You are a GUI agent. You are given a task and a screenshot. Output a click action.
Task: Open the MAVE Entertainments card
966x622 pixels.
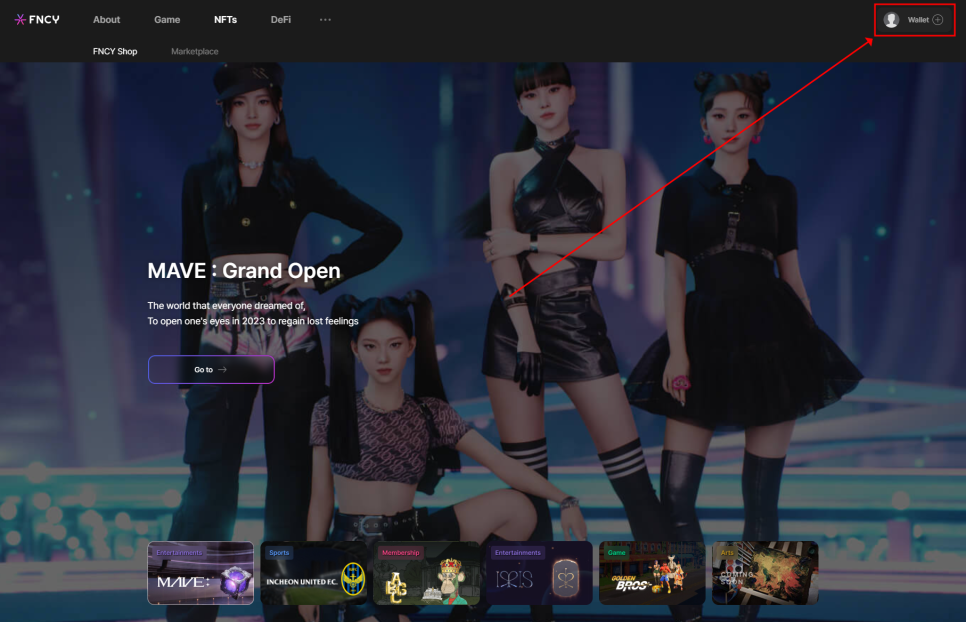click(201, 573)
